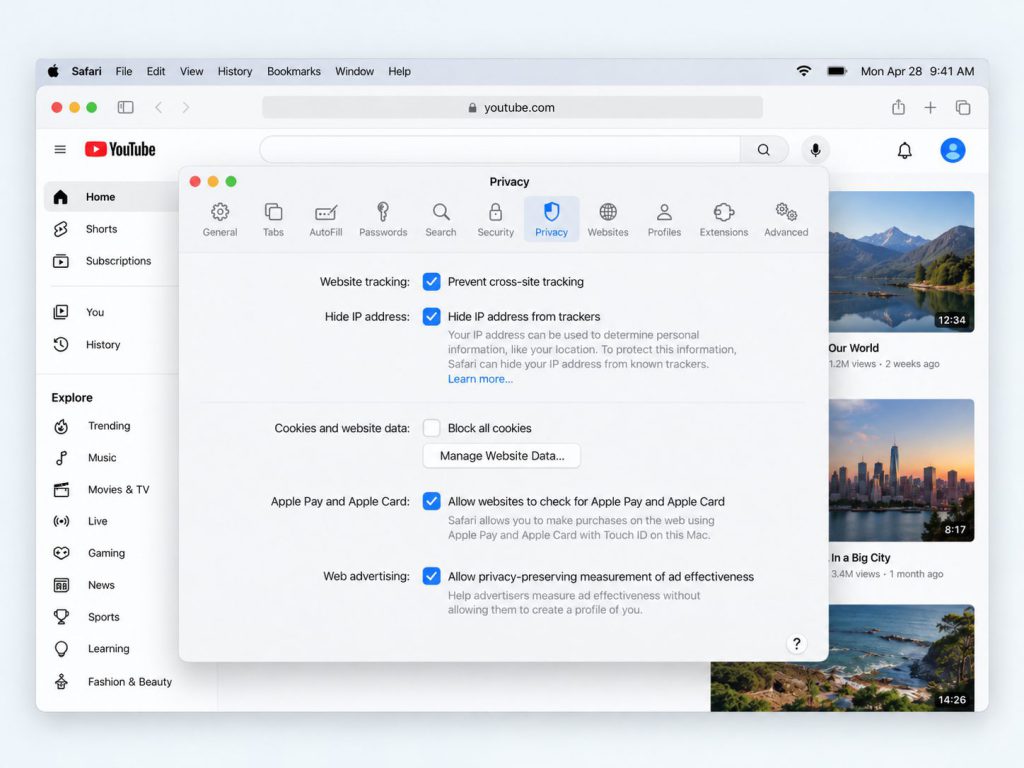The height and width of the screenshot is (768, 1024).
Task: Click the YouTube logo
Action: point(120,150)
